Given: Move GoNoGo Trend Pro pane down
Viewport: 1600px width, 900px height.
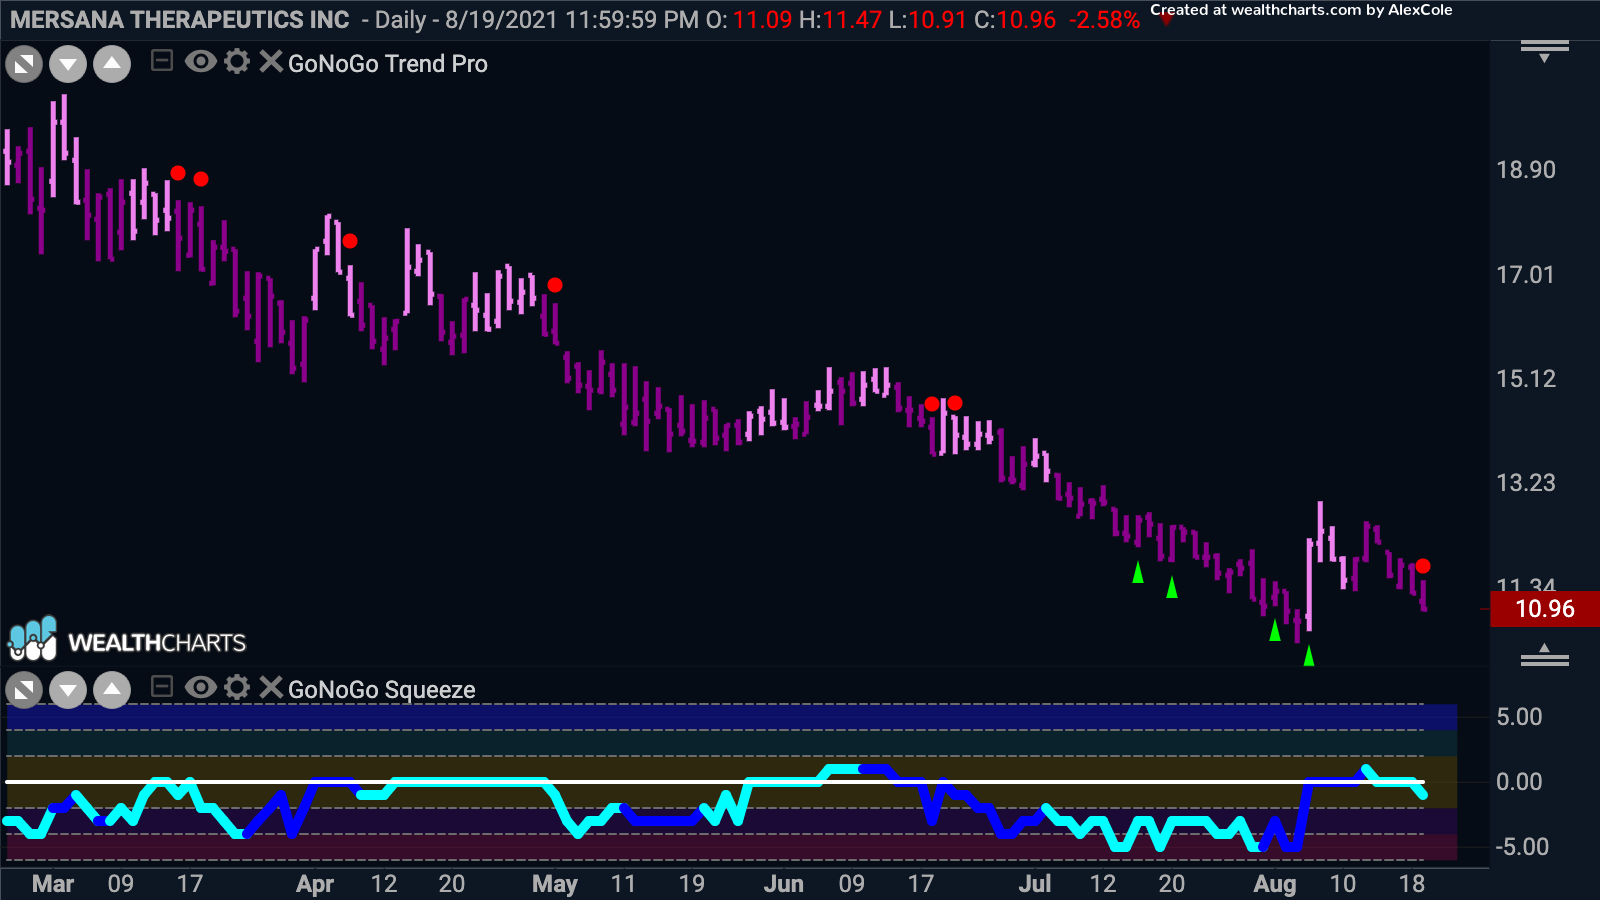Looking at the screenshot, I should click(x=68, y=65).
